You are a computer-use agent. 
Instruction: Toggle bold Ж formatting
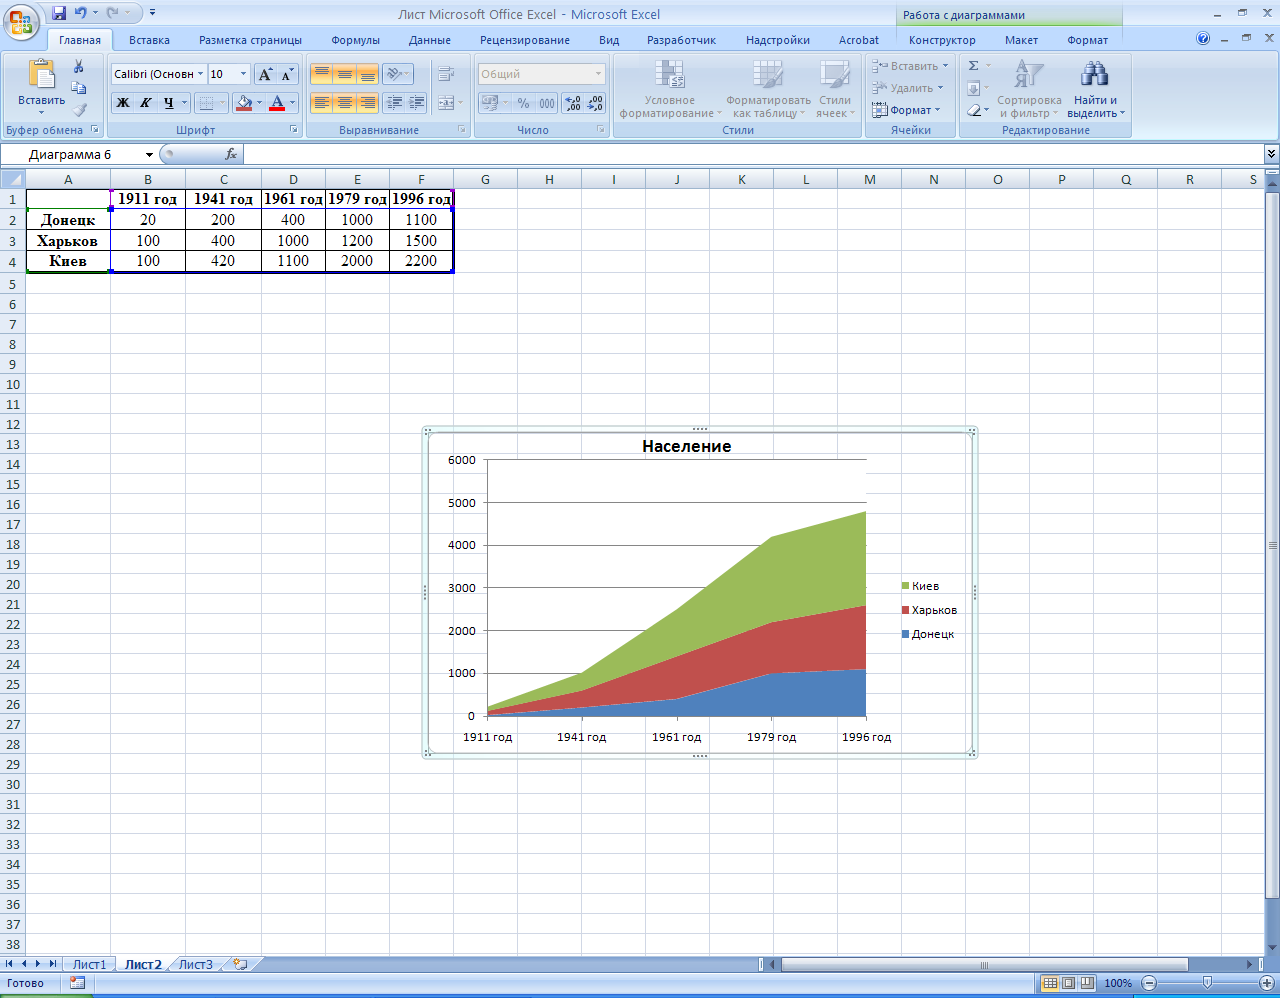pyautogui.click(x=123, y=102)
